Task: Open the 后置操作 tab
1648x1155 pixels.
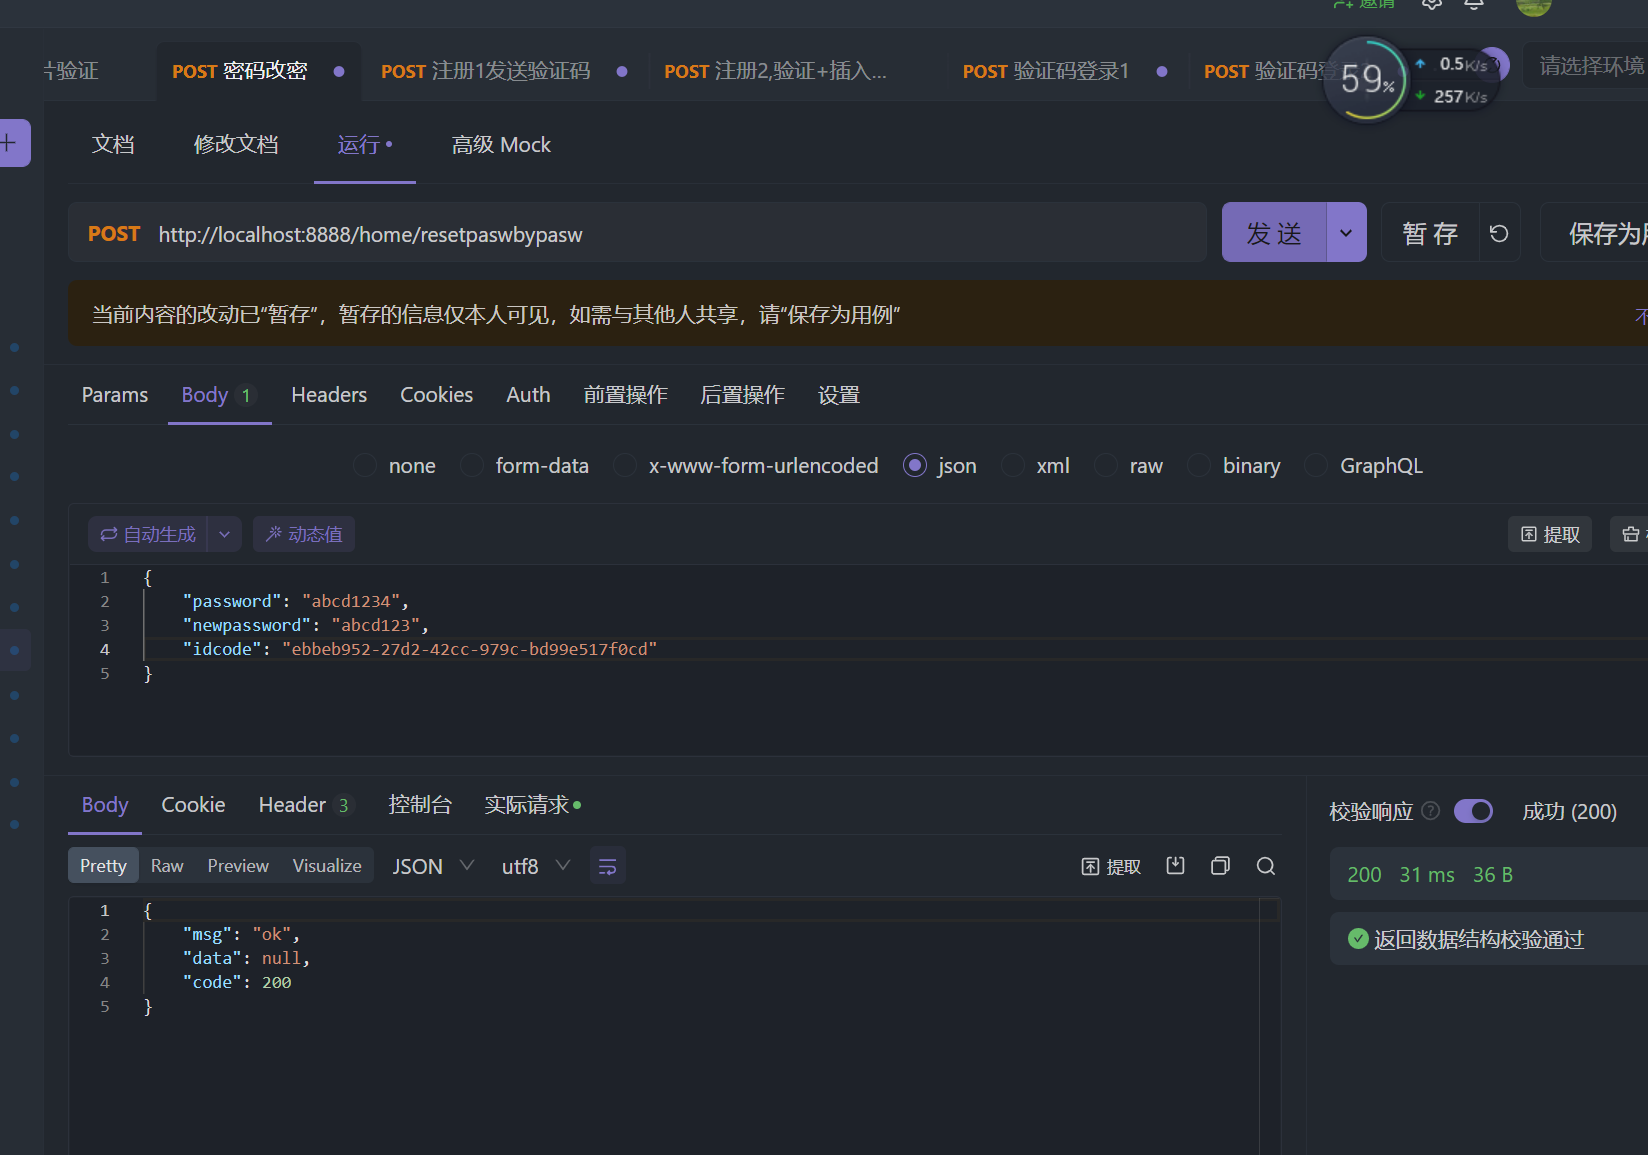Action: point(743,395)
